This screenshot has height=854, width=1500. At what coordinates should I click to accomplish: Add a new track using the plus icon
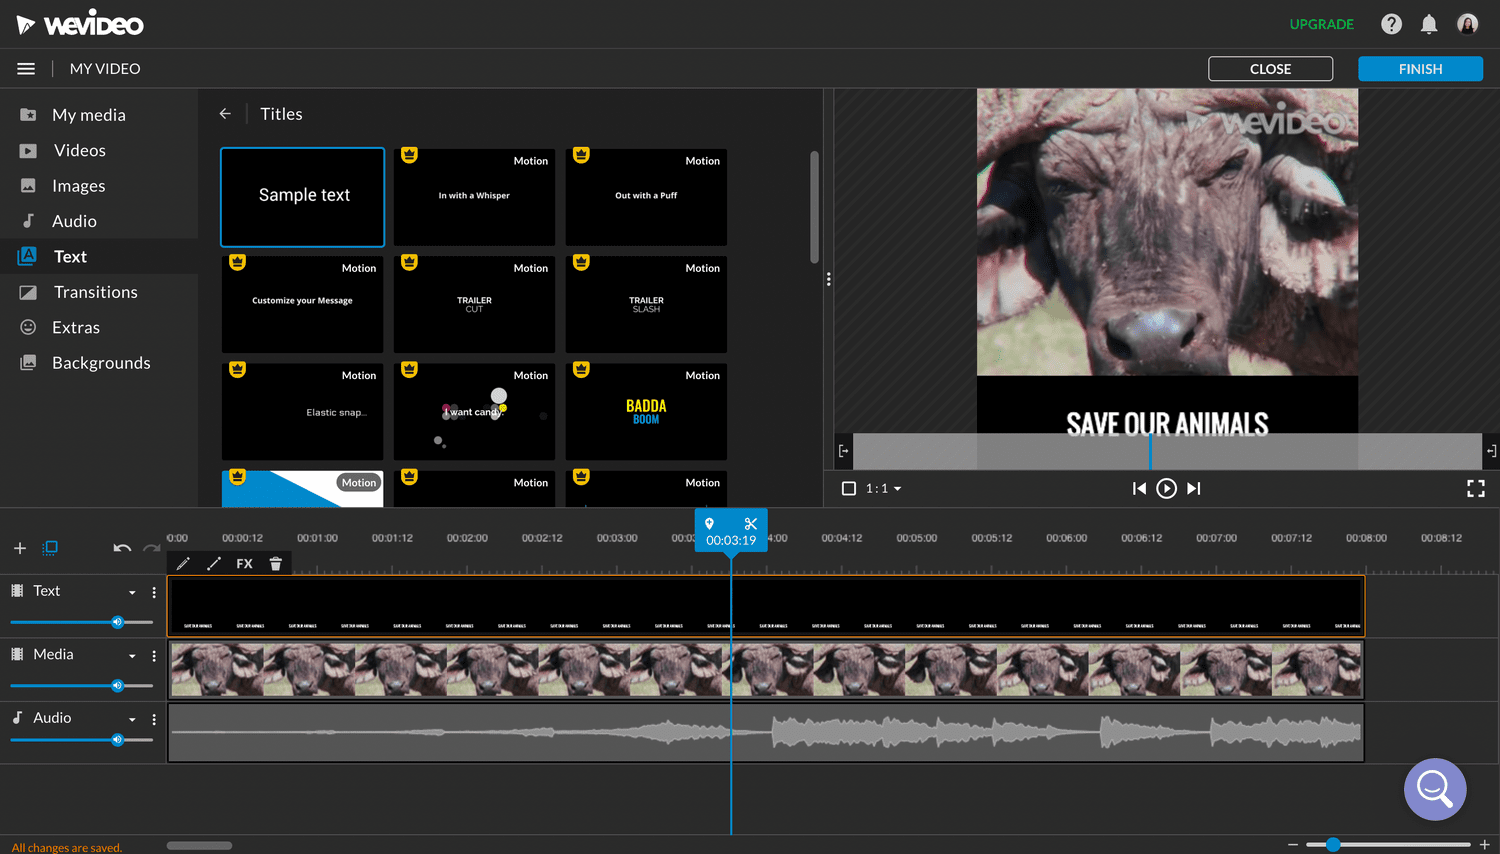19,548
